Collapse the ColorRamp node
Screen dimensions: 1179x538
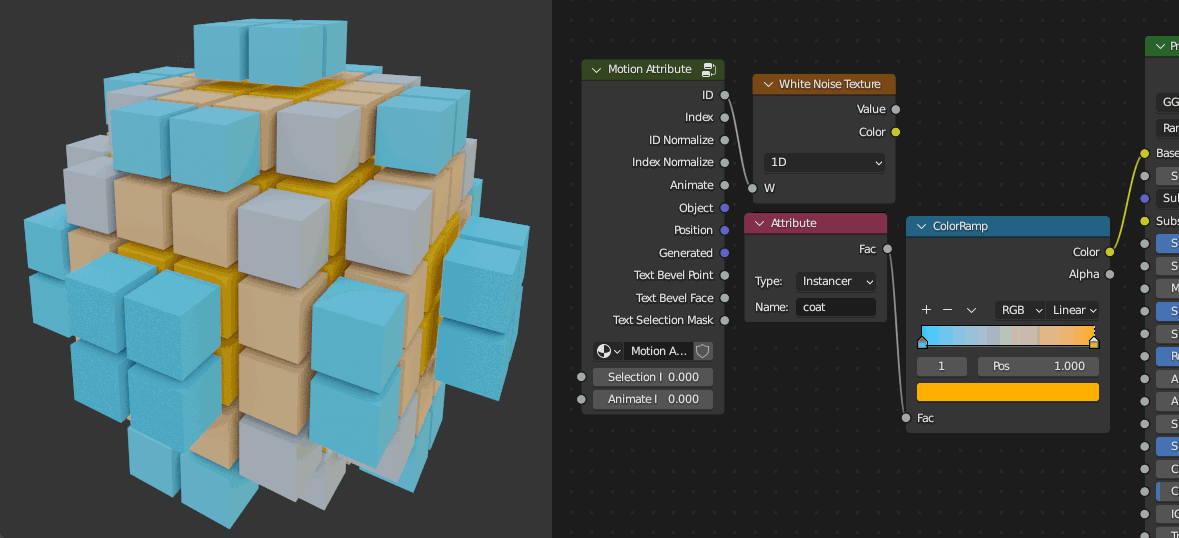point(921,226)
